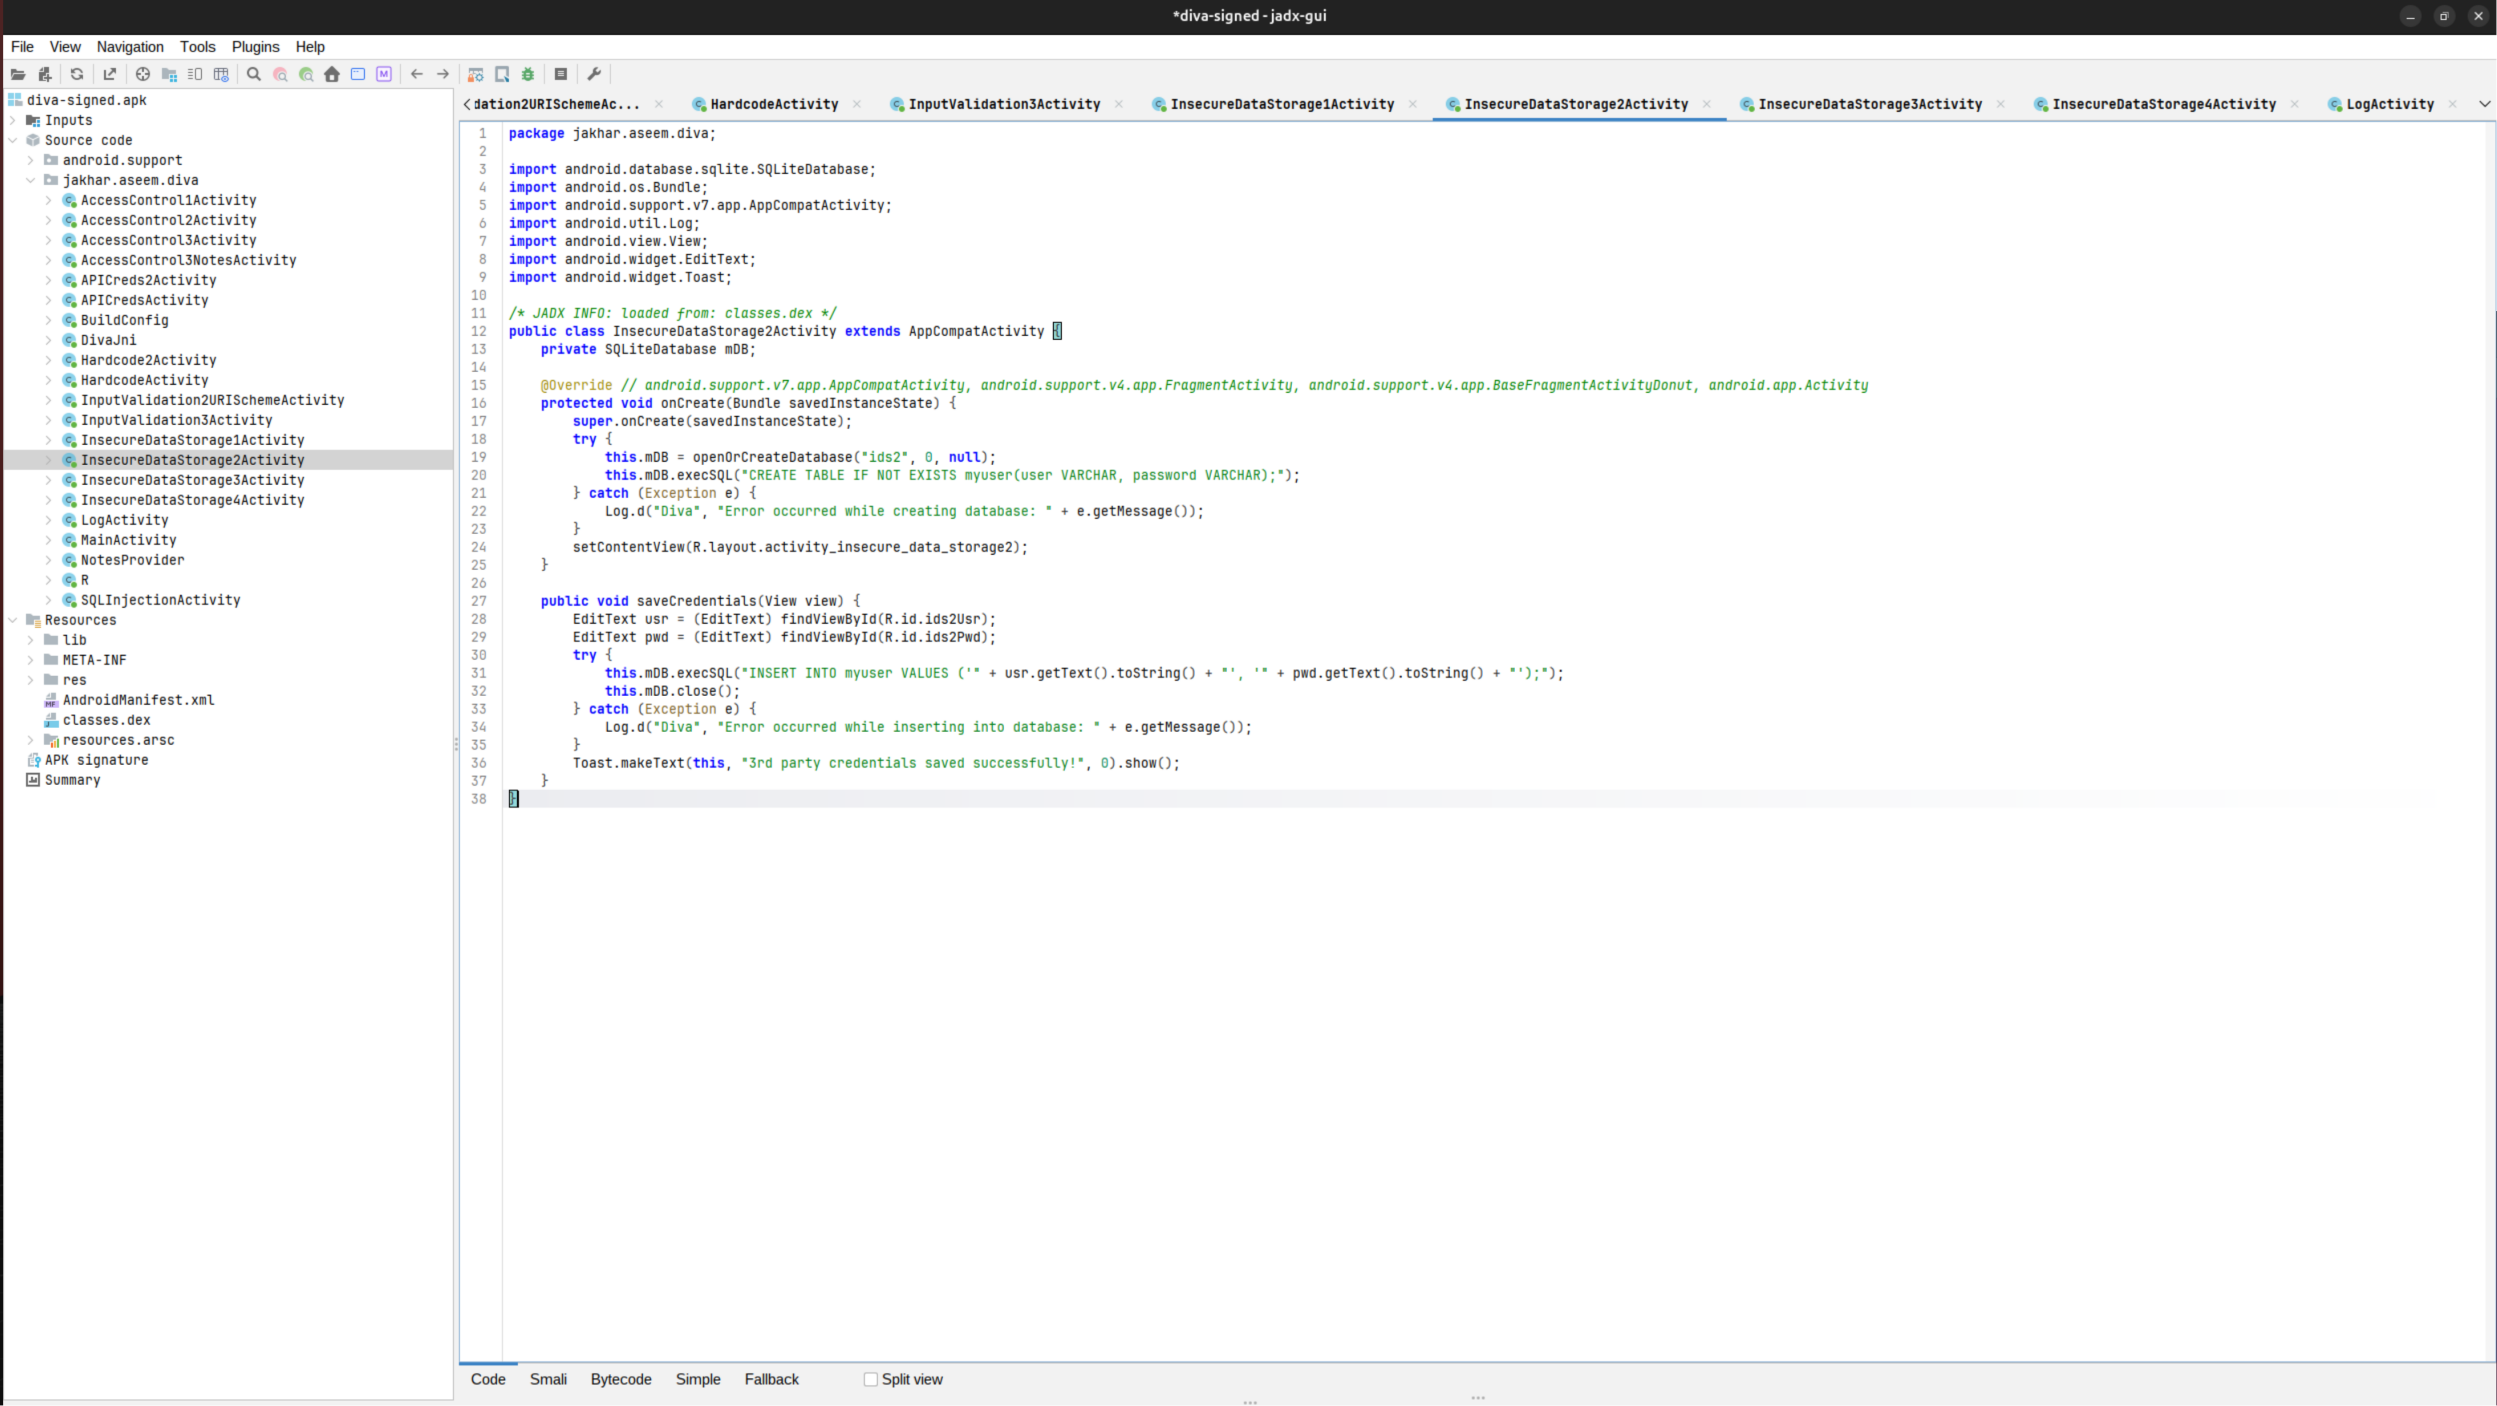Click the pink Class search icon
This screenshot has width=2497, height=1406.
[280, 74]
